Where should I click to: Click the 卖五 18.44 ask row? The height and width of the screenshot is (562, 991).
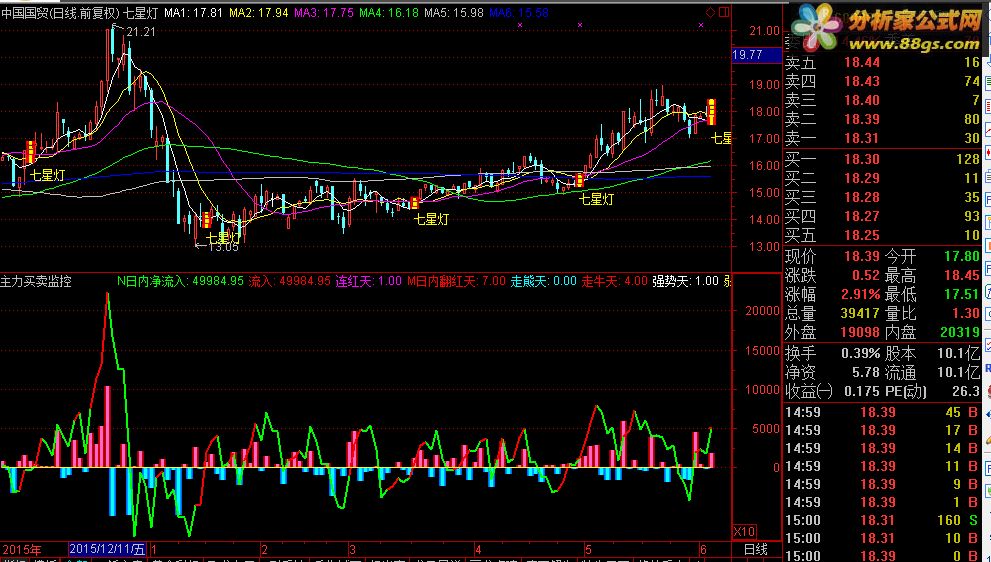tap(882, 63)
